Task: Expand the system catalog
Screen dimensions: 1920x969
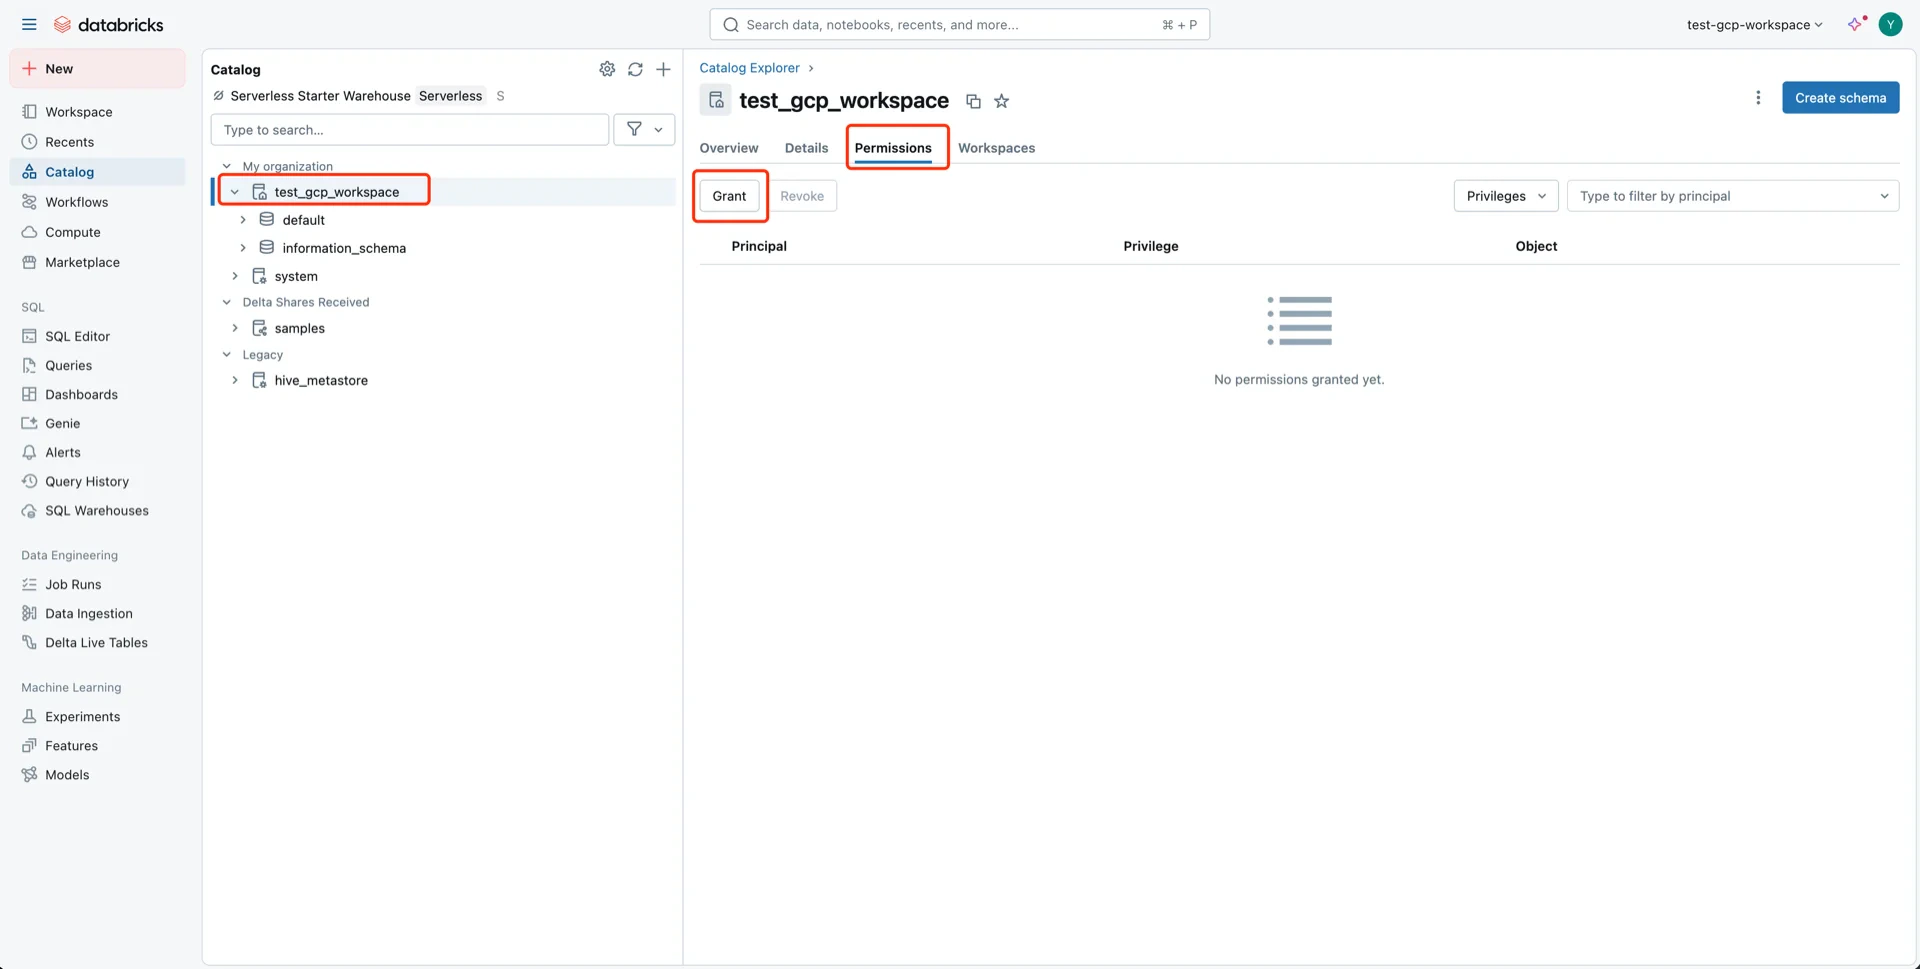Action: [235, 276]
